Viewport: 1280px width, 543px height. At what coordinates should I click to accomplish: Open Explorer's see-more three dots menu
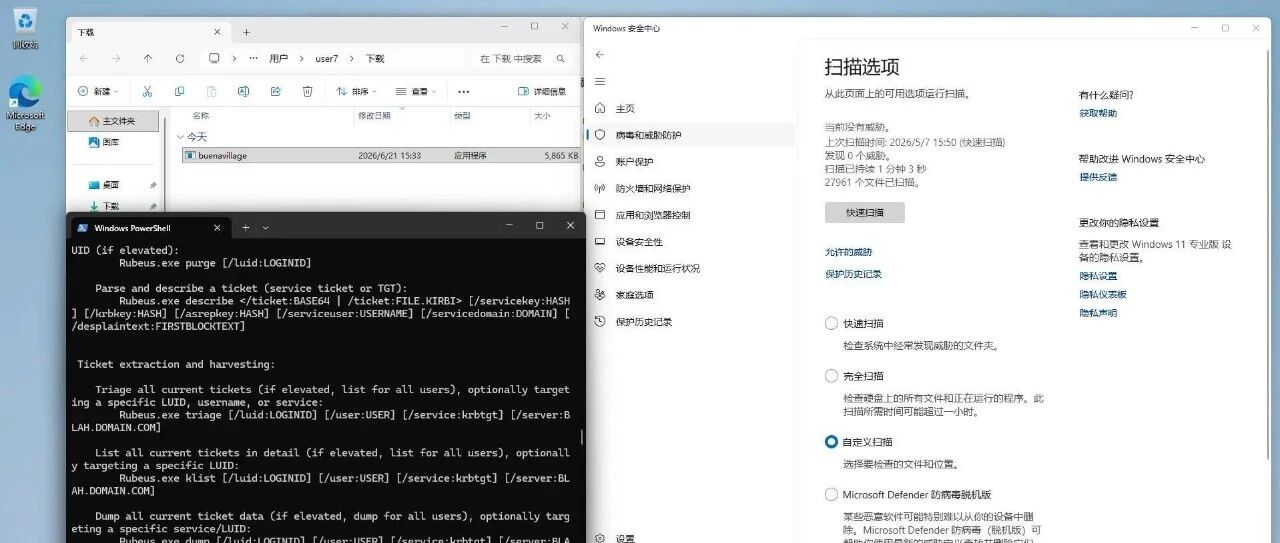[463, 91]
